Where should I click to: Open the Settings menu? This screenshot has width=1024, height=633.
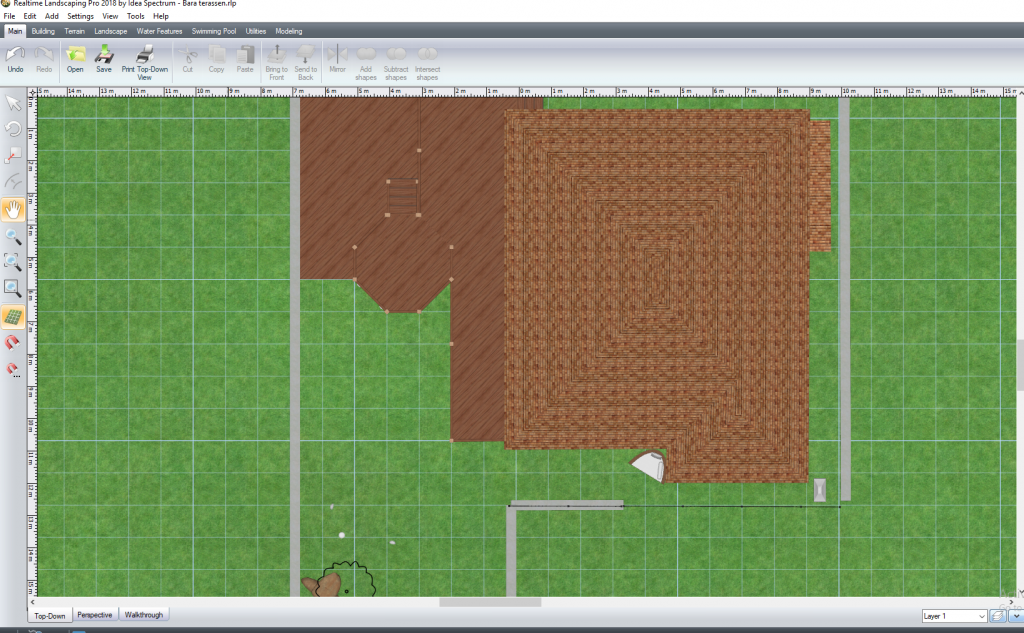[x=80, y=17]
